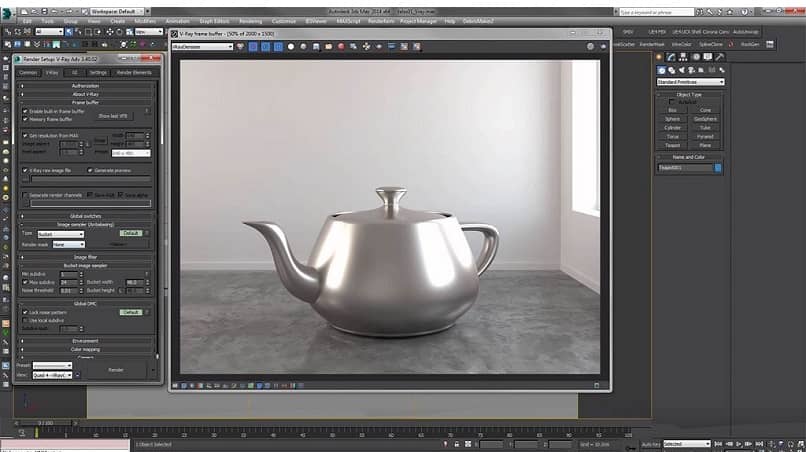The height and width of the screenshot is (452, 806).
Task: Toggle Memory frame buffer checkbox
Action: pyautogui.click(x=25, y=119)
